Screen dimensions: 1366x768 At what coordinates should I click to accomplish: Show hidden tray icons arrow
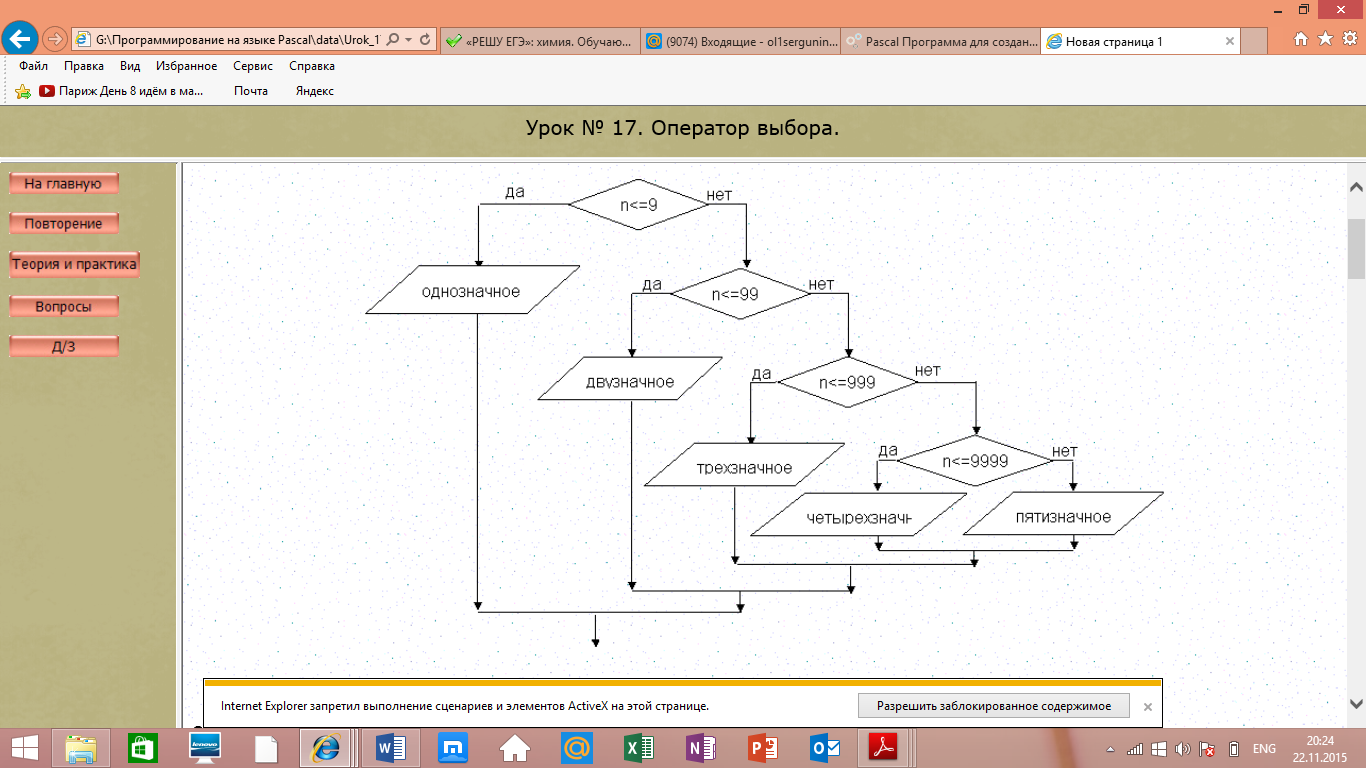click(1110, 749)
